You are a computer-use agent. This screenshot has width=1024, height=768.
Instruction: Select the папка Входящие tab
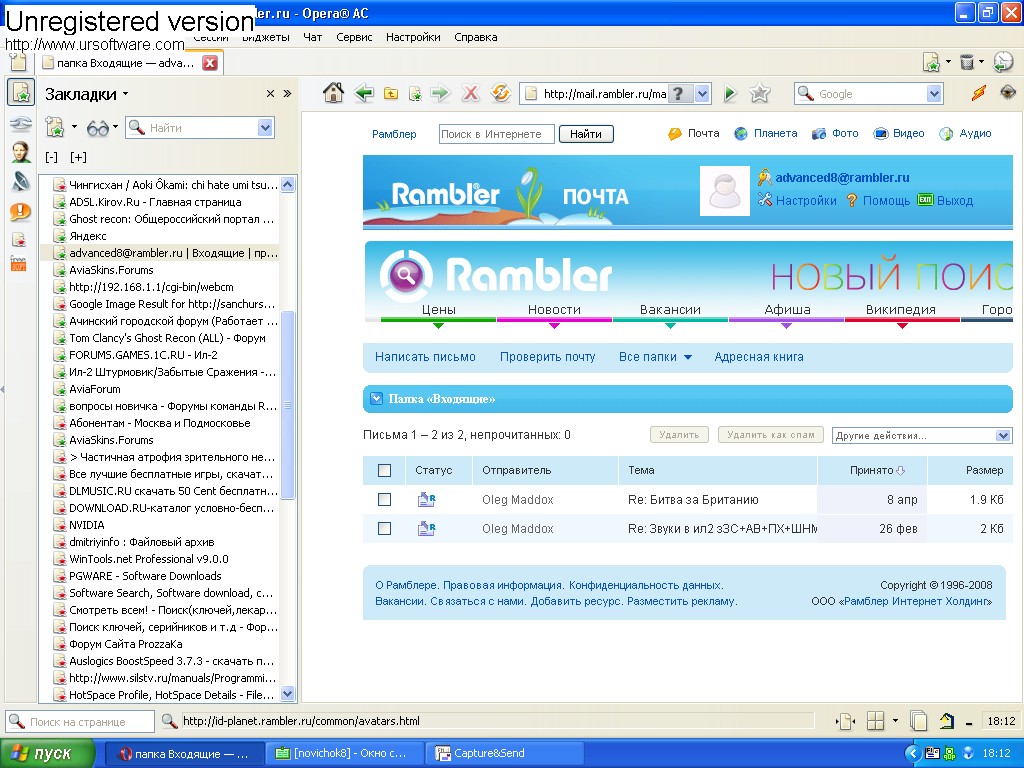[127, 63]
